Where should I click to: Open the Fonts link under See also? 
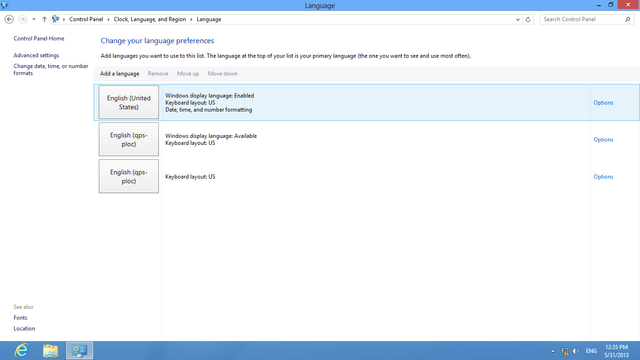[20, 318]
